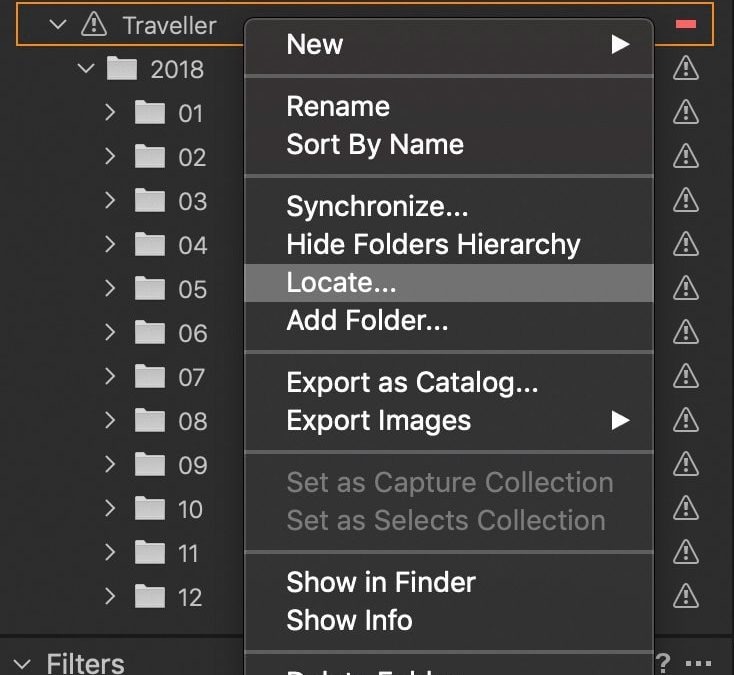Viewport: 734px width, 675px height.
Task: Click warning icon next to Traveller catalog
Action: [x=93, y=25]
